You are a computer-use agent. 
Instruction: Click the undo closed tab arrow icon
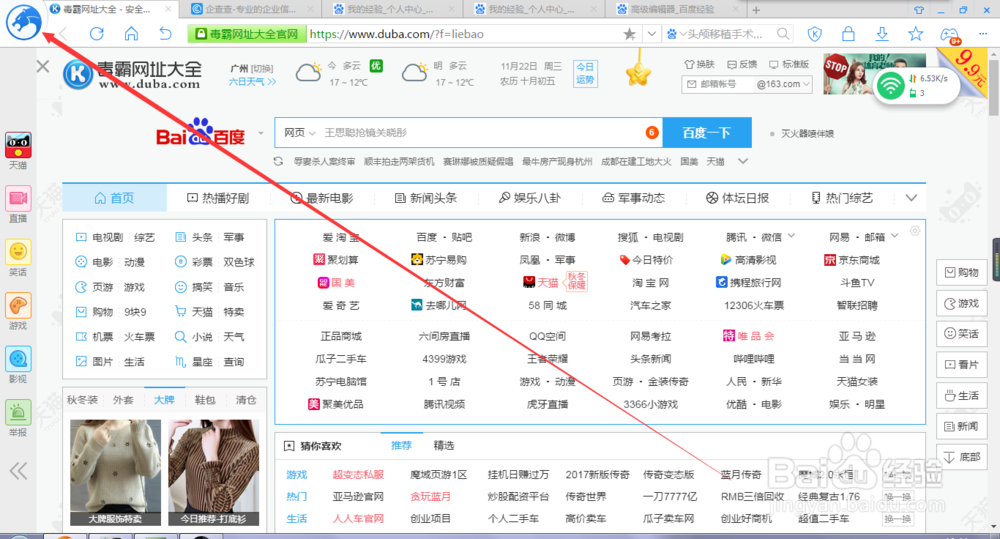pyautogui.click(x=165, y=34)
